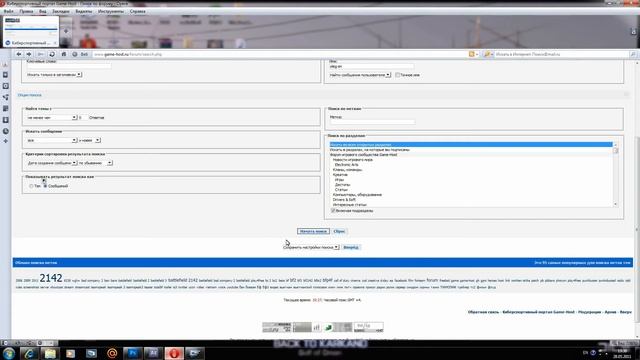Tick the exact name checkbox
The width and height of the screenshot is (640, 360).
pyautogui.click(x=398, y=75)
